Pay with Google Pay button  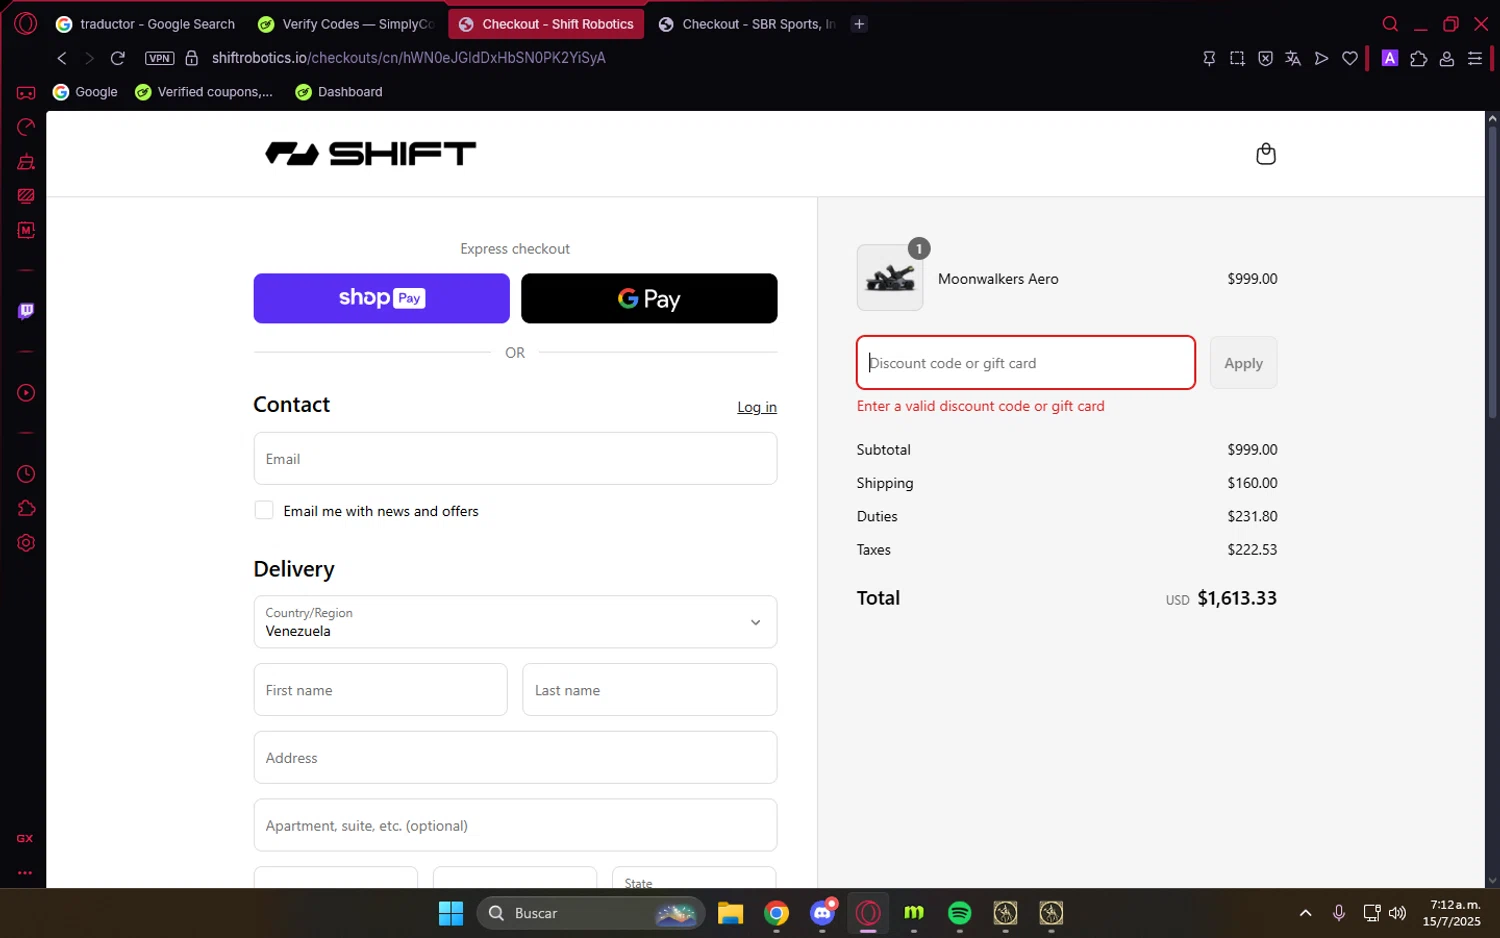[649, 298]
